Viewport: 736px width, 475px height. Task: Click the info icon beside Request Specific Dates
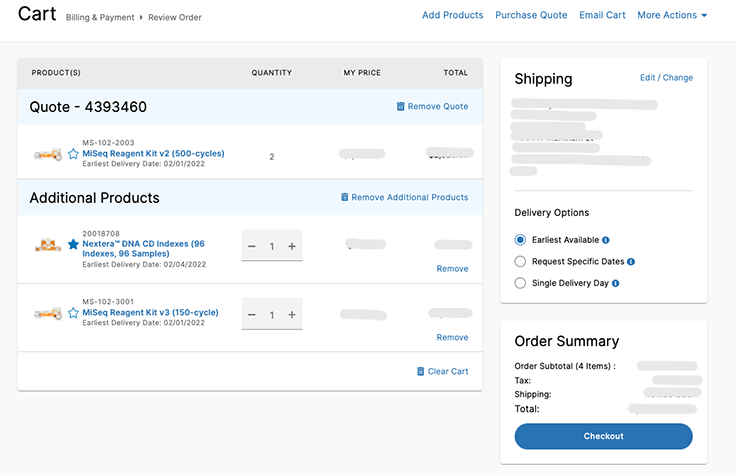coord(631,262)
